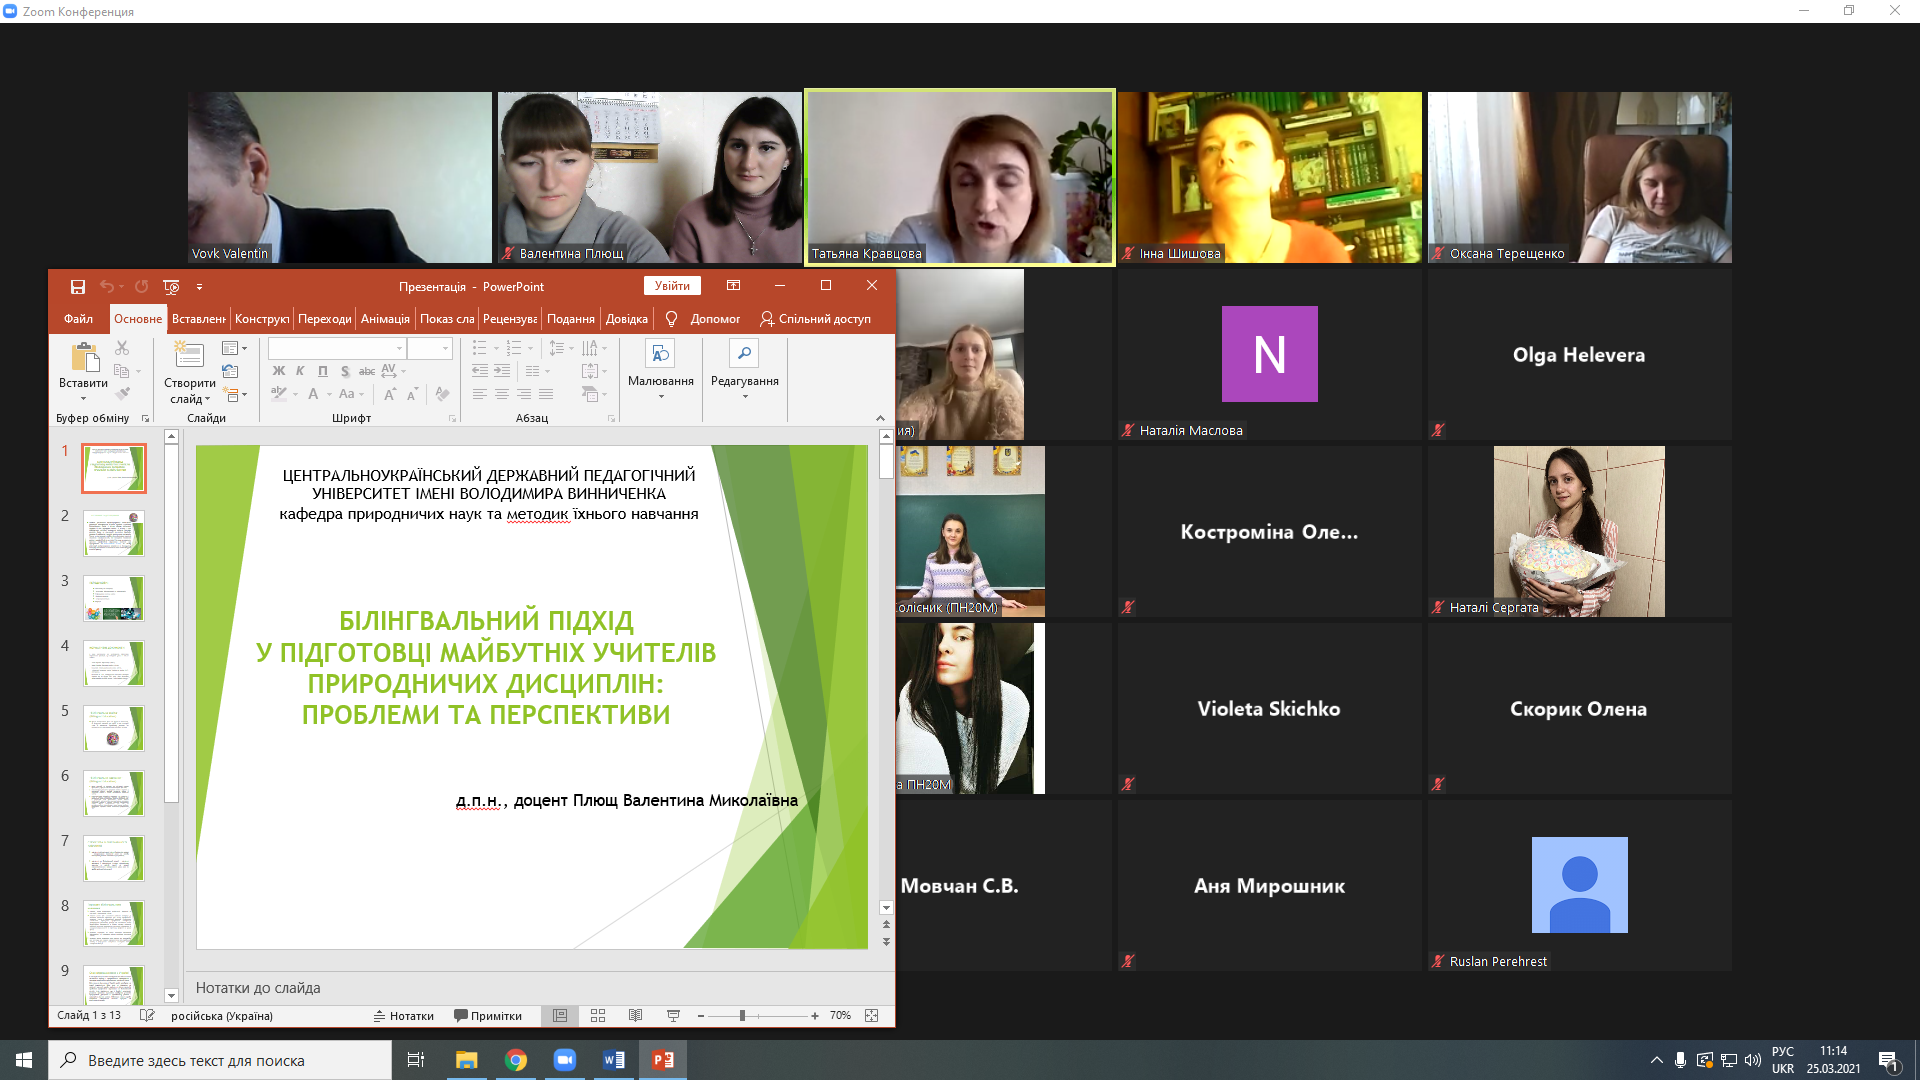Fit slide to current window
Viewport: 1920px width, 1080px height.
[x=872, y=1016]
